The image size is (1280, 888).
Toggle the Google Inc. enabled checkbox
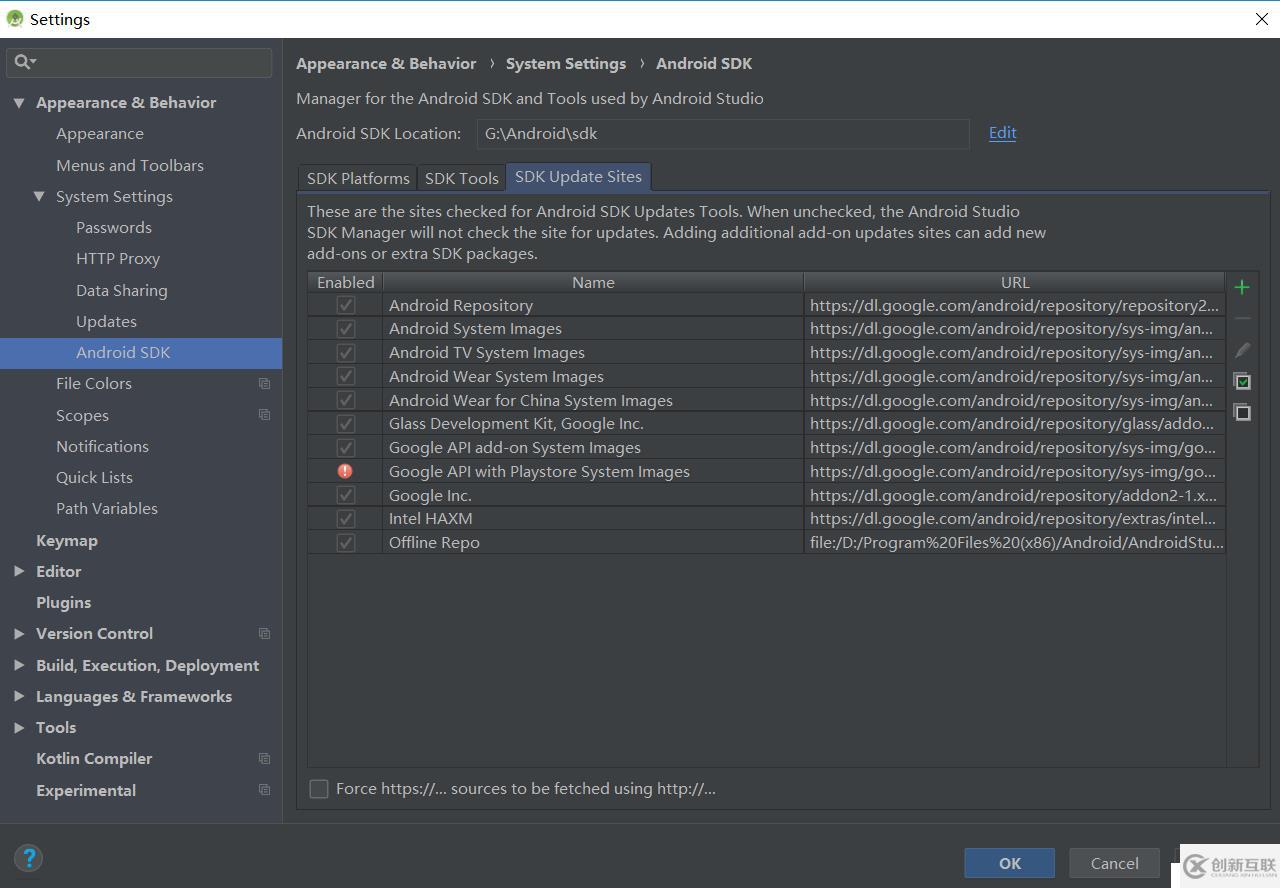tap(345, 495)
